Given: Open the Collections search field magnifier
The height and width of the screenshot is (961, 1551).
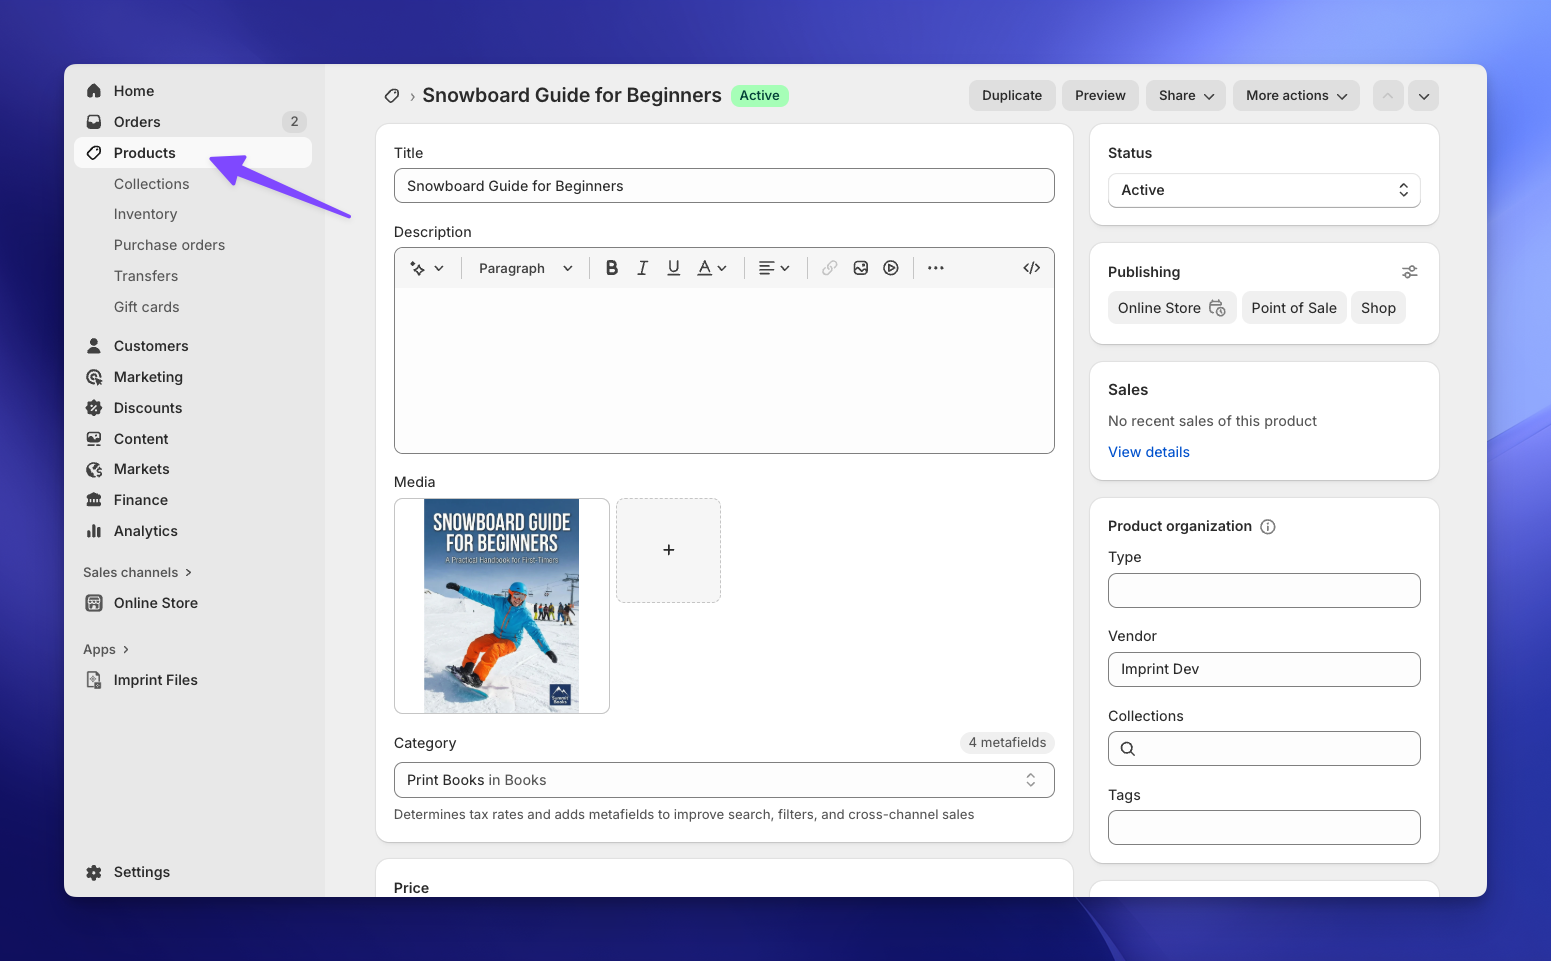Looking at the screenshot, I should click(1127, 748).
